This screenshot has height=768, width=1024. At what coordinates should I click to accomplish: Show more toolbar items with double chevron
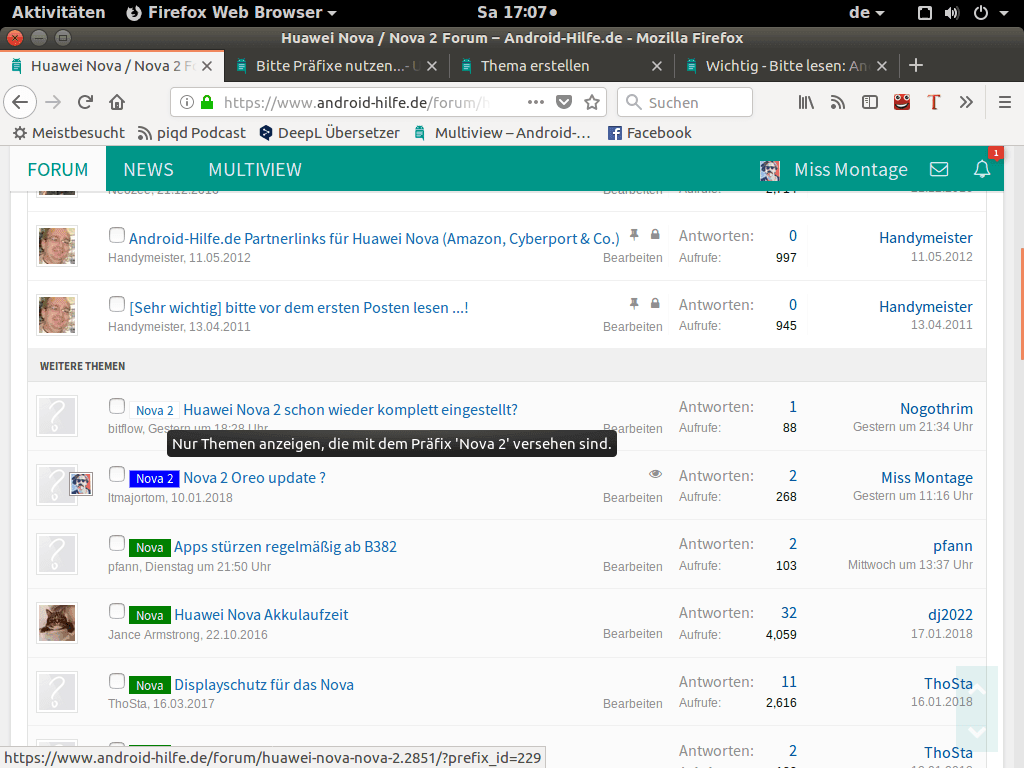pyautogui.click(x=966, y=103)
